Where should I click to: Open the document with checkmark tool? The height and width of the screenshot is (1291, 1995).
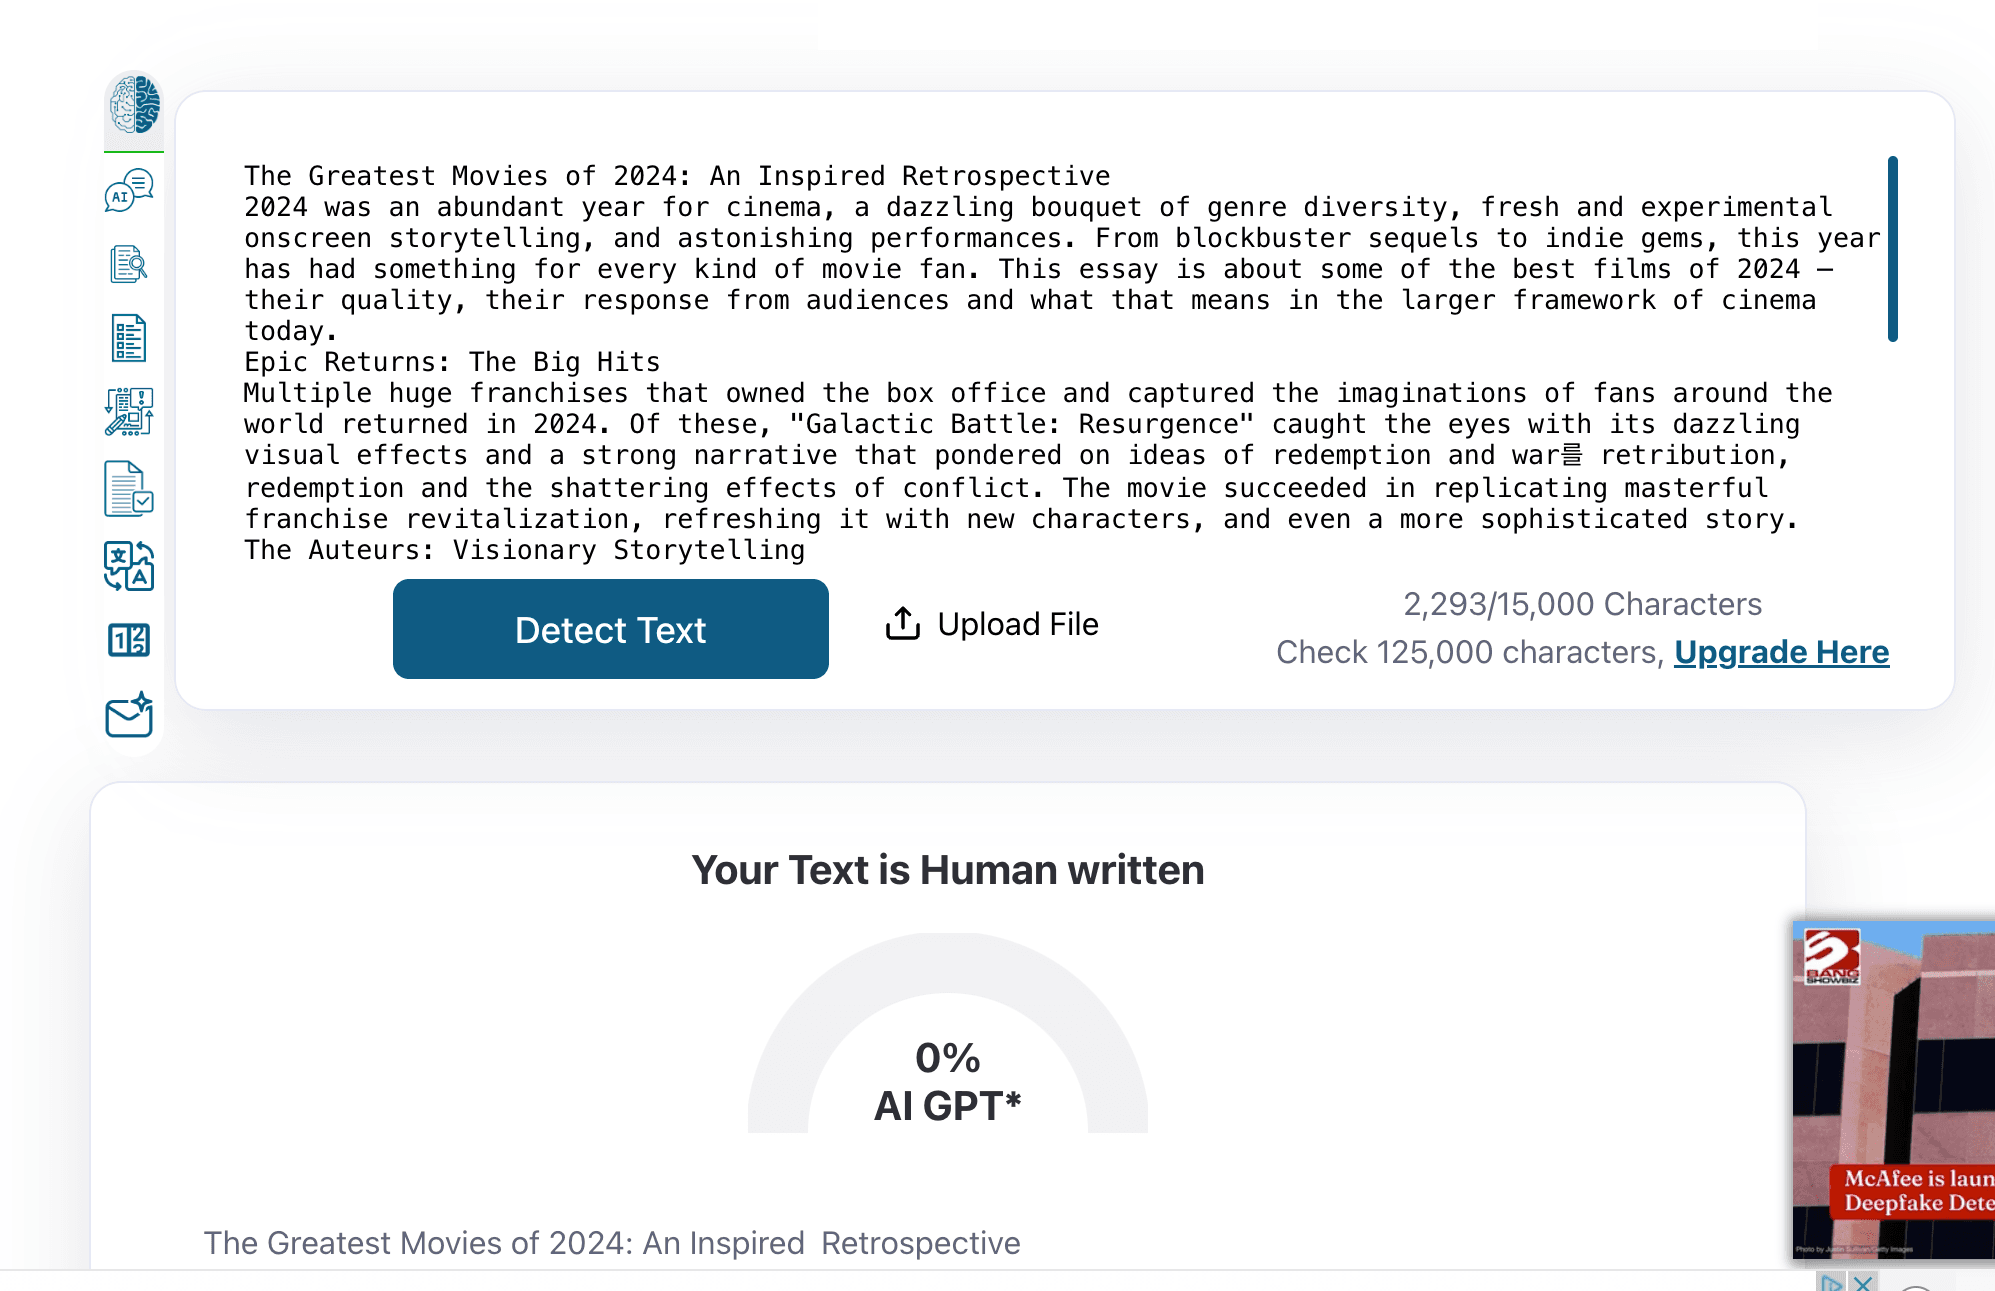click(x=129, y=489)
